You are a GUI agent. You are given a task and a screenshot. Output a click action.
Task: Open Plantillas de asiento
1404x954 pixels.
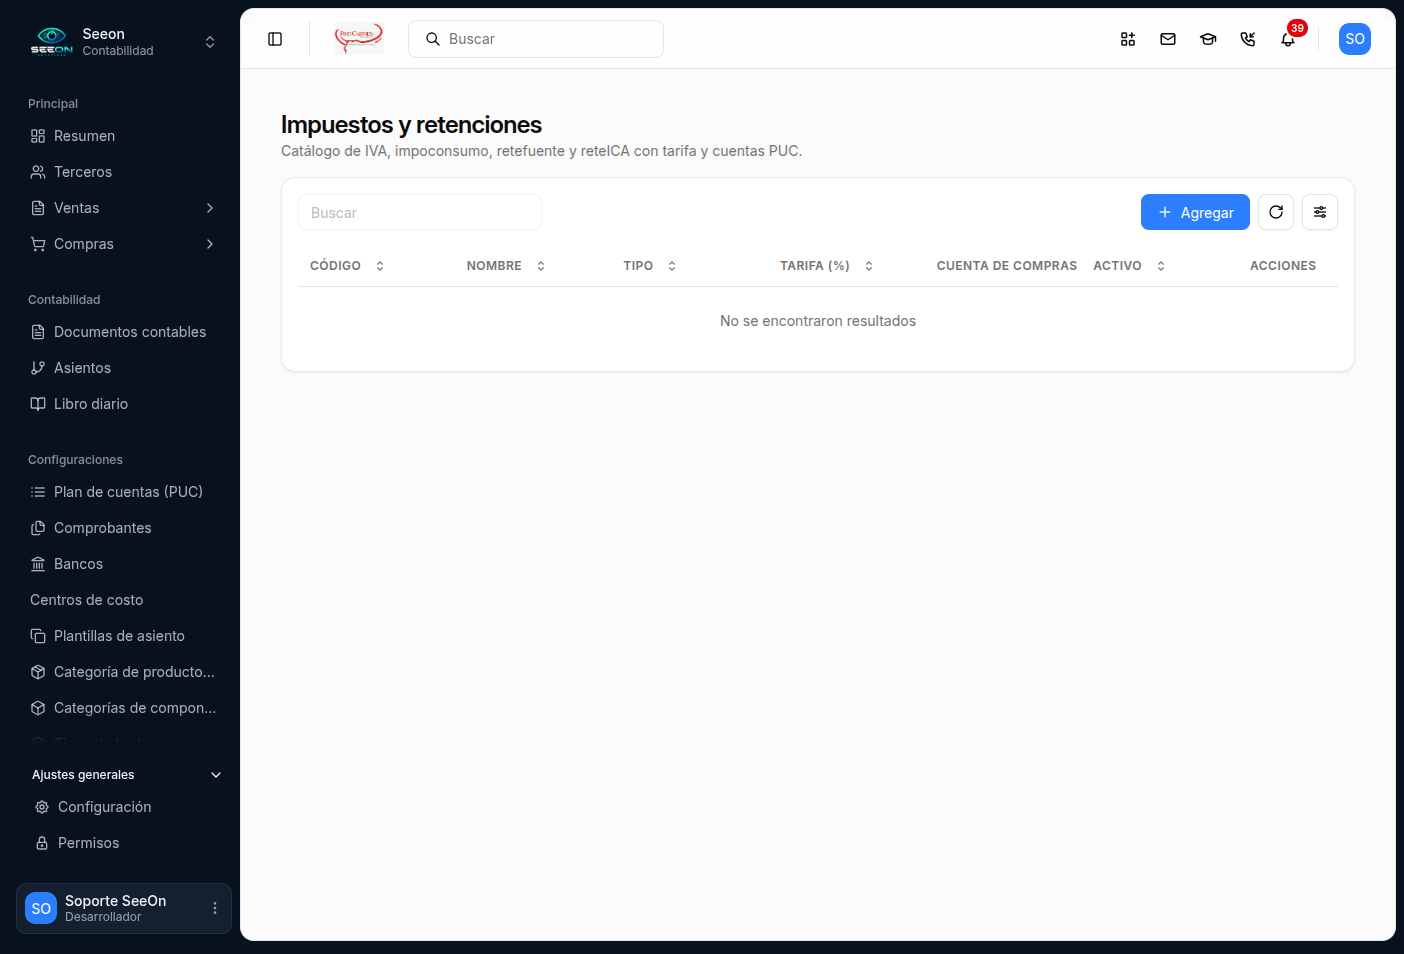tap(124, 636)
